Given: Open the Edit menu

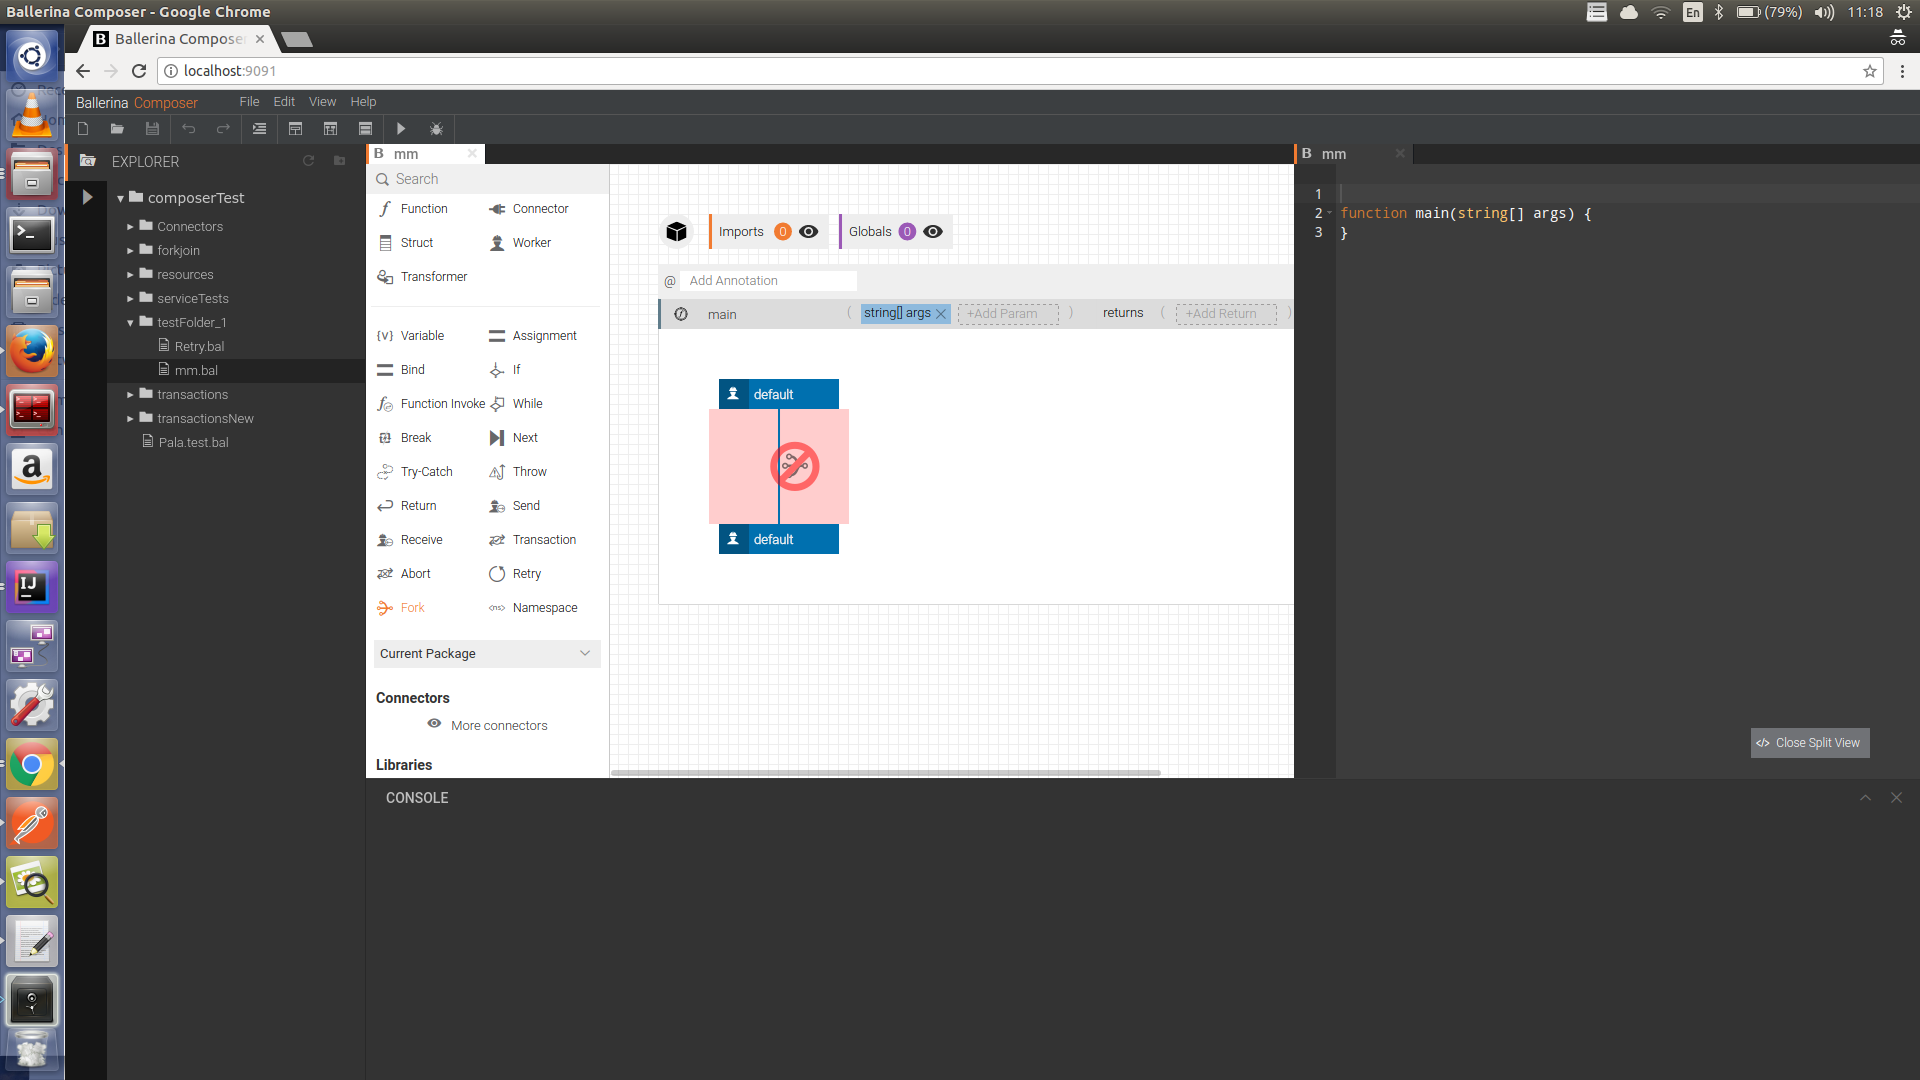Looking at the screenshot, I should (x=284, y=102).
